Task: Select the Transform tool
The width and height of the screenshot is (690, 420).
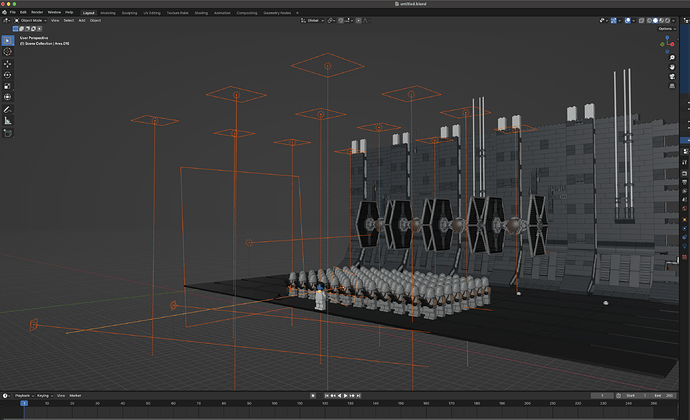Action: pyautogui.click(x=7, y=97)
